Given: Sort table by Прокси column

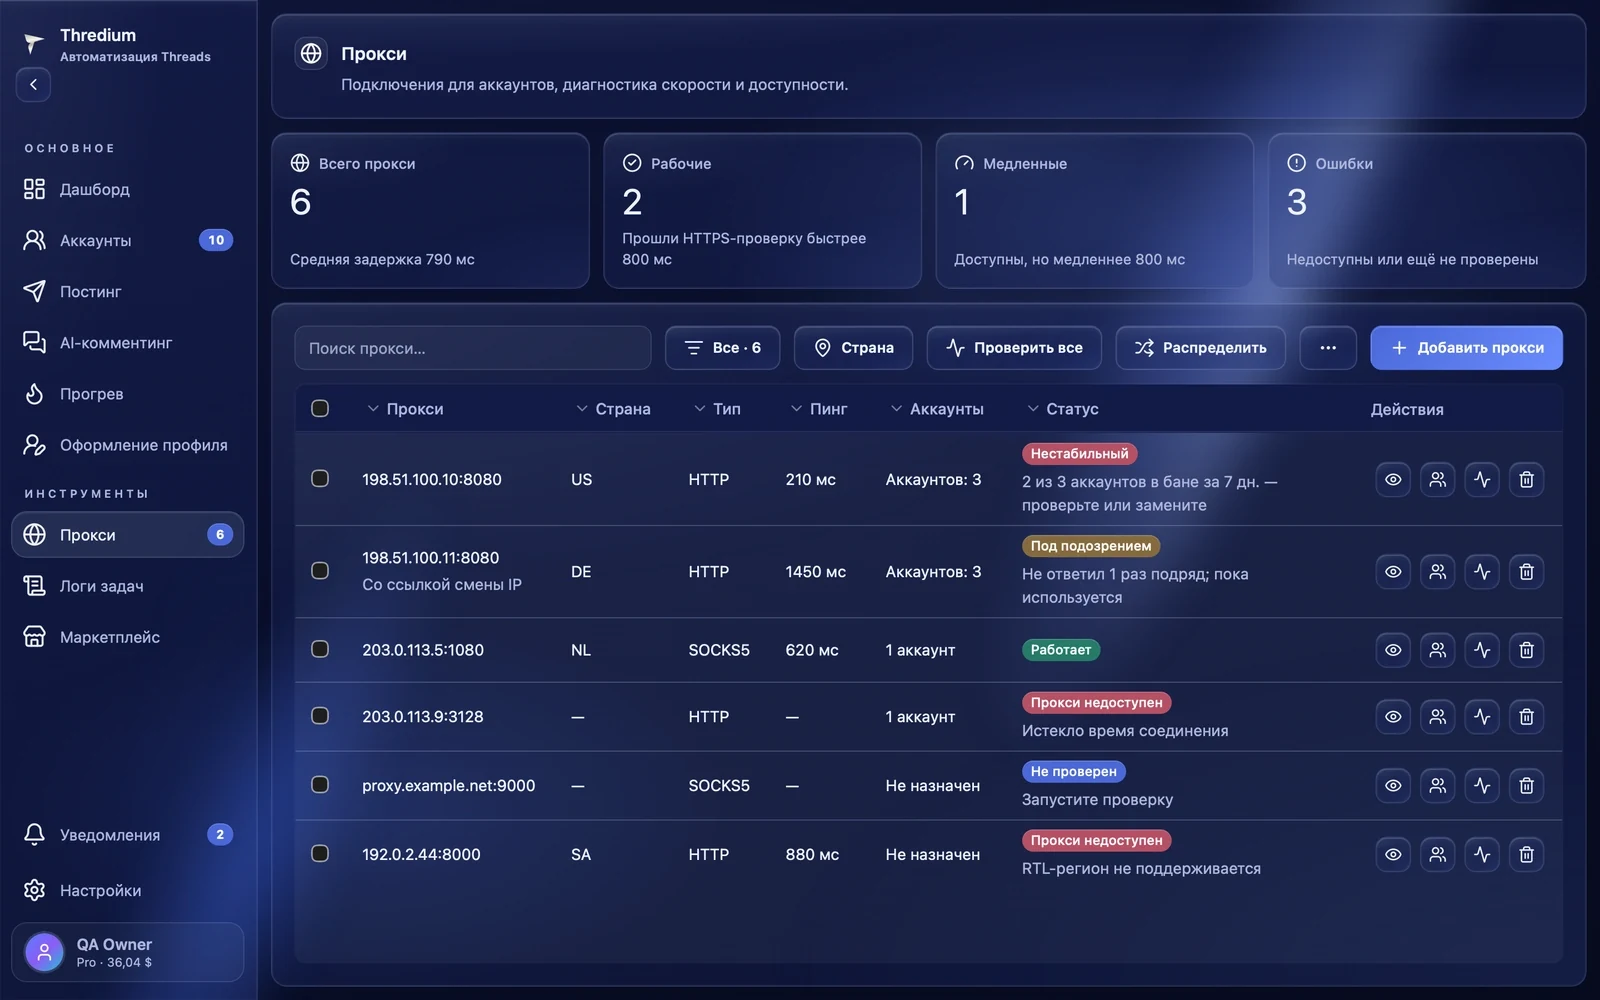Looking at the screenshot, I should point(405,409).
